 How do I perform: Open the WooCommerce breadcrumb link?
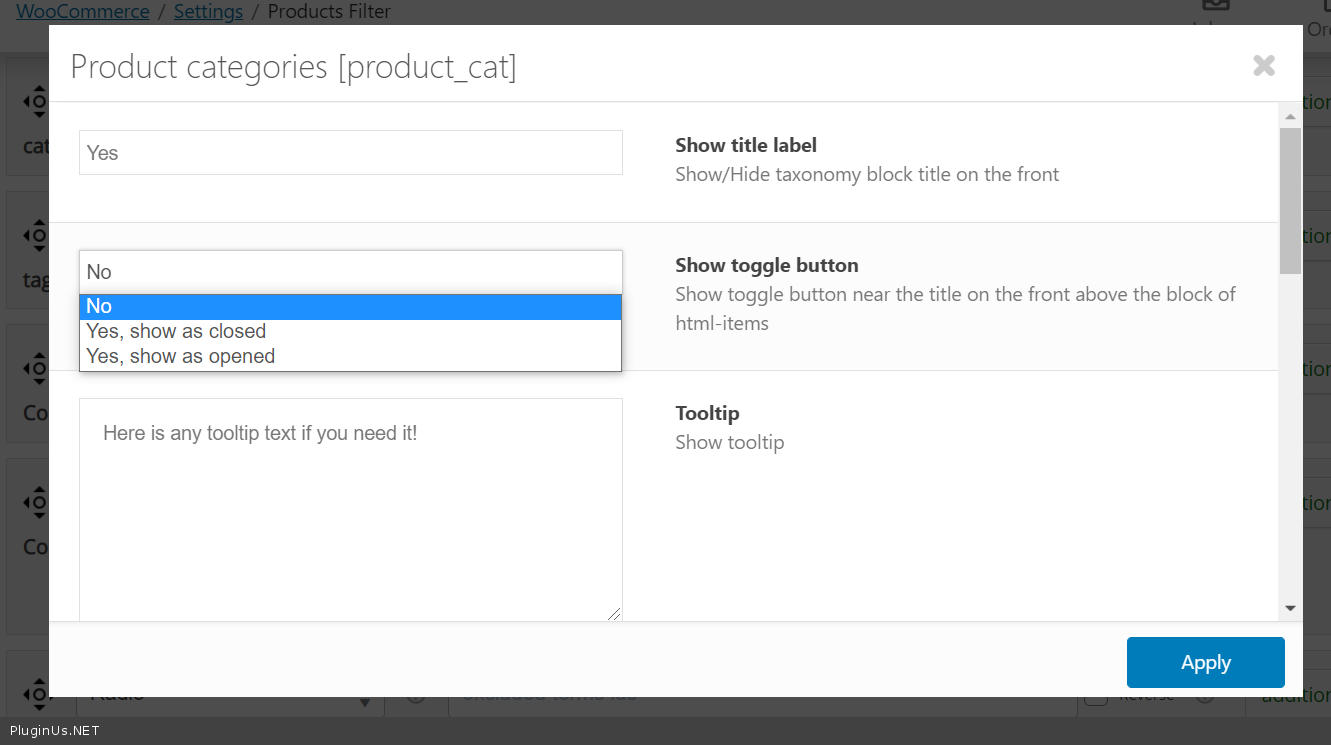tap(83, 12)
